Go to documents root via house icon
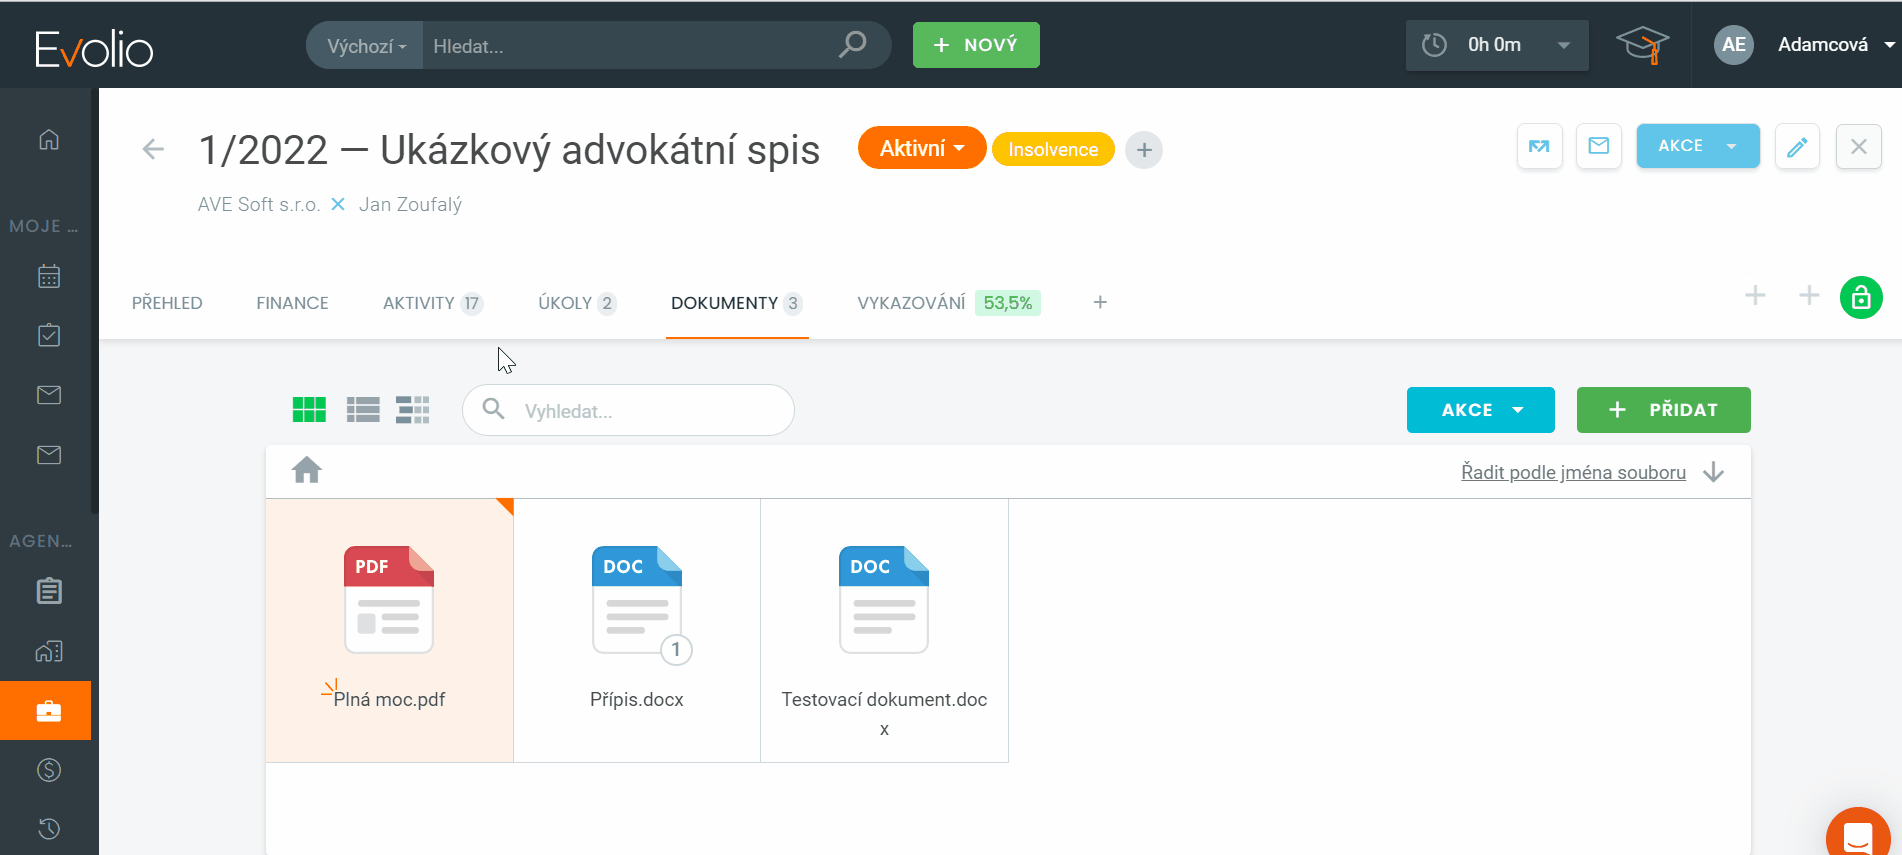 (x=307, y=470)
